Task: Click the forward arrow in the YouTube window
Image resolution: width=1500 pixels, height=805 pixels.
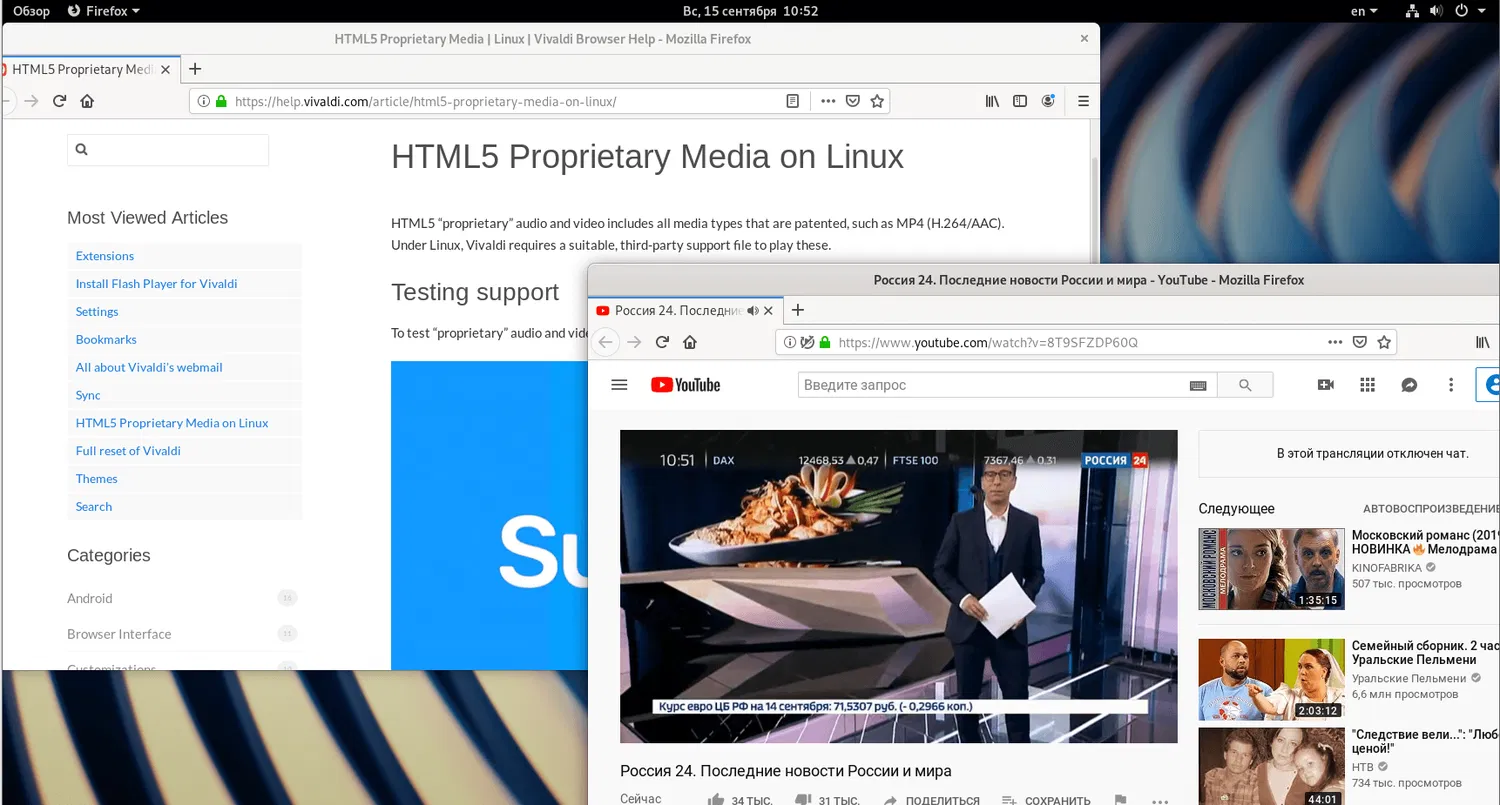Action: (x=634, y=342)
